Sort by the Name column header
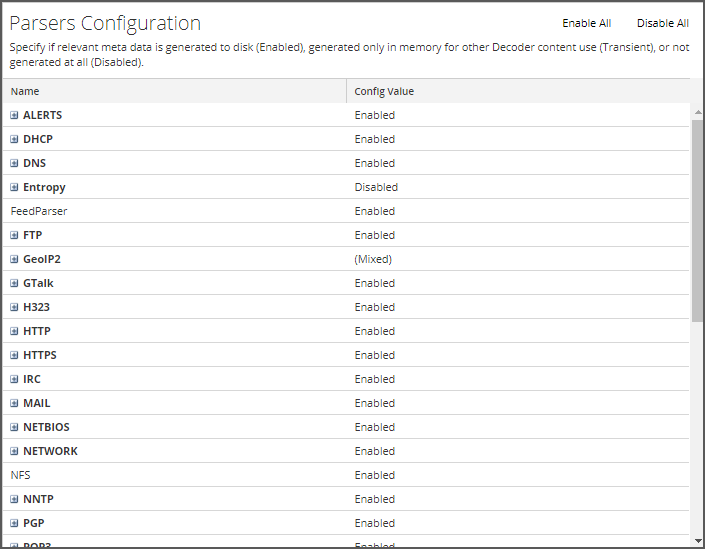This screenshot has width=705, height=549. (x=25, y=91)
